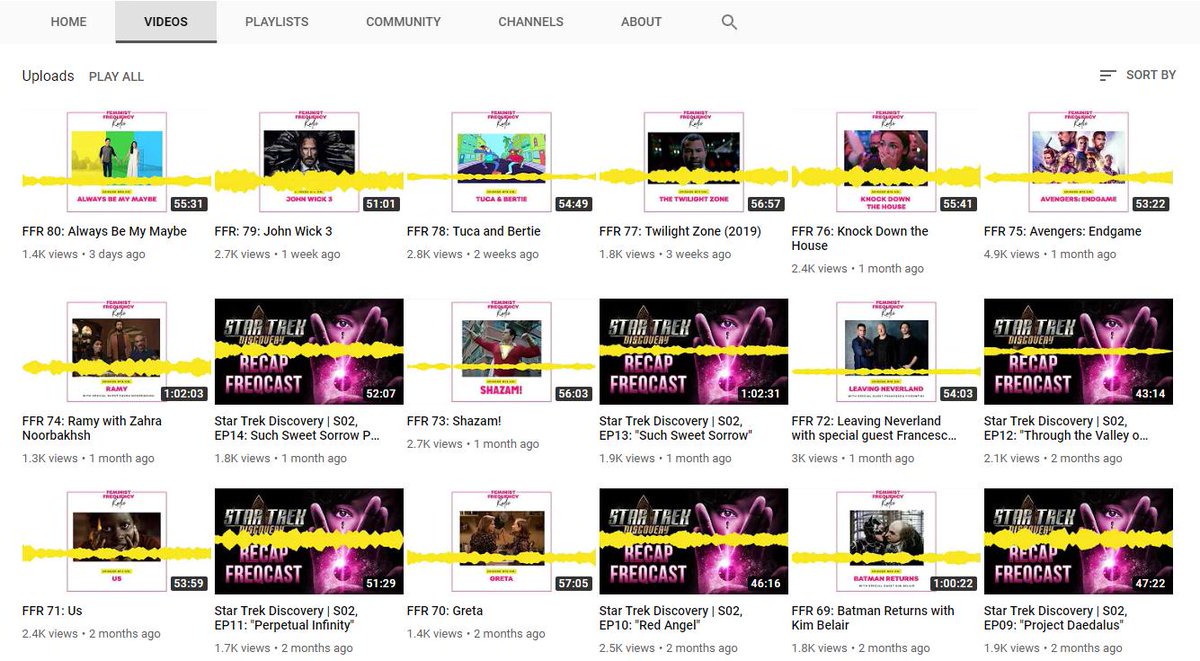Select the Videos tab
This screenshot has width=1200, height=661.
pos(166,21)
